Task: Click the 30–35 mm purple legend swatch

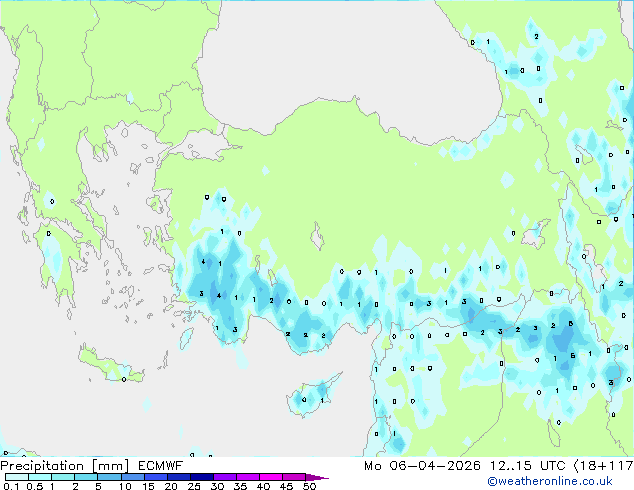Action: 225,477
